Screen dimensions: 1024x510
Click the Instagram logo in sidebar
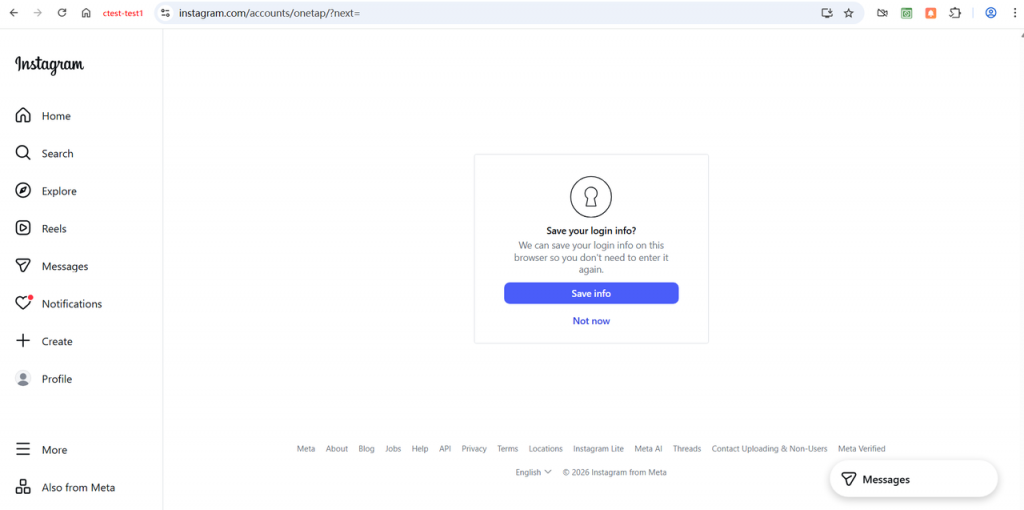coord(49,65)
